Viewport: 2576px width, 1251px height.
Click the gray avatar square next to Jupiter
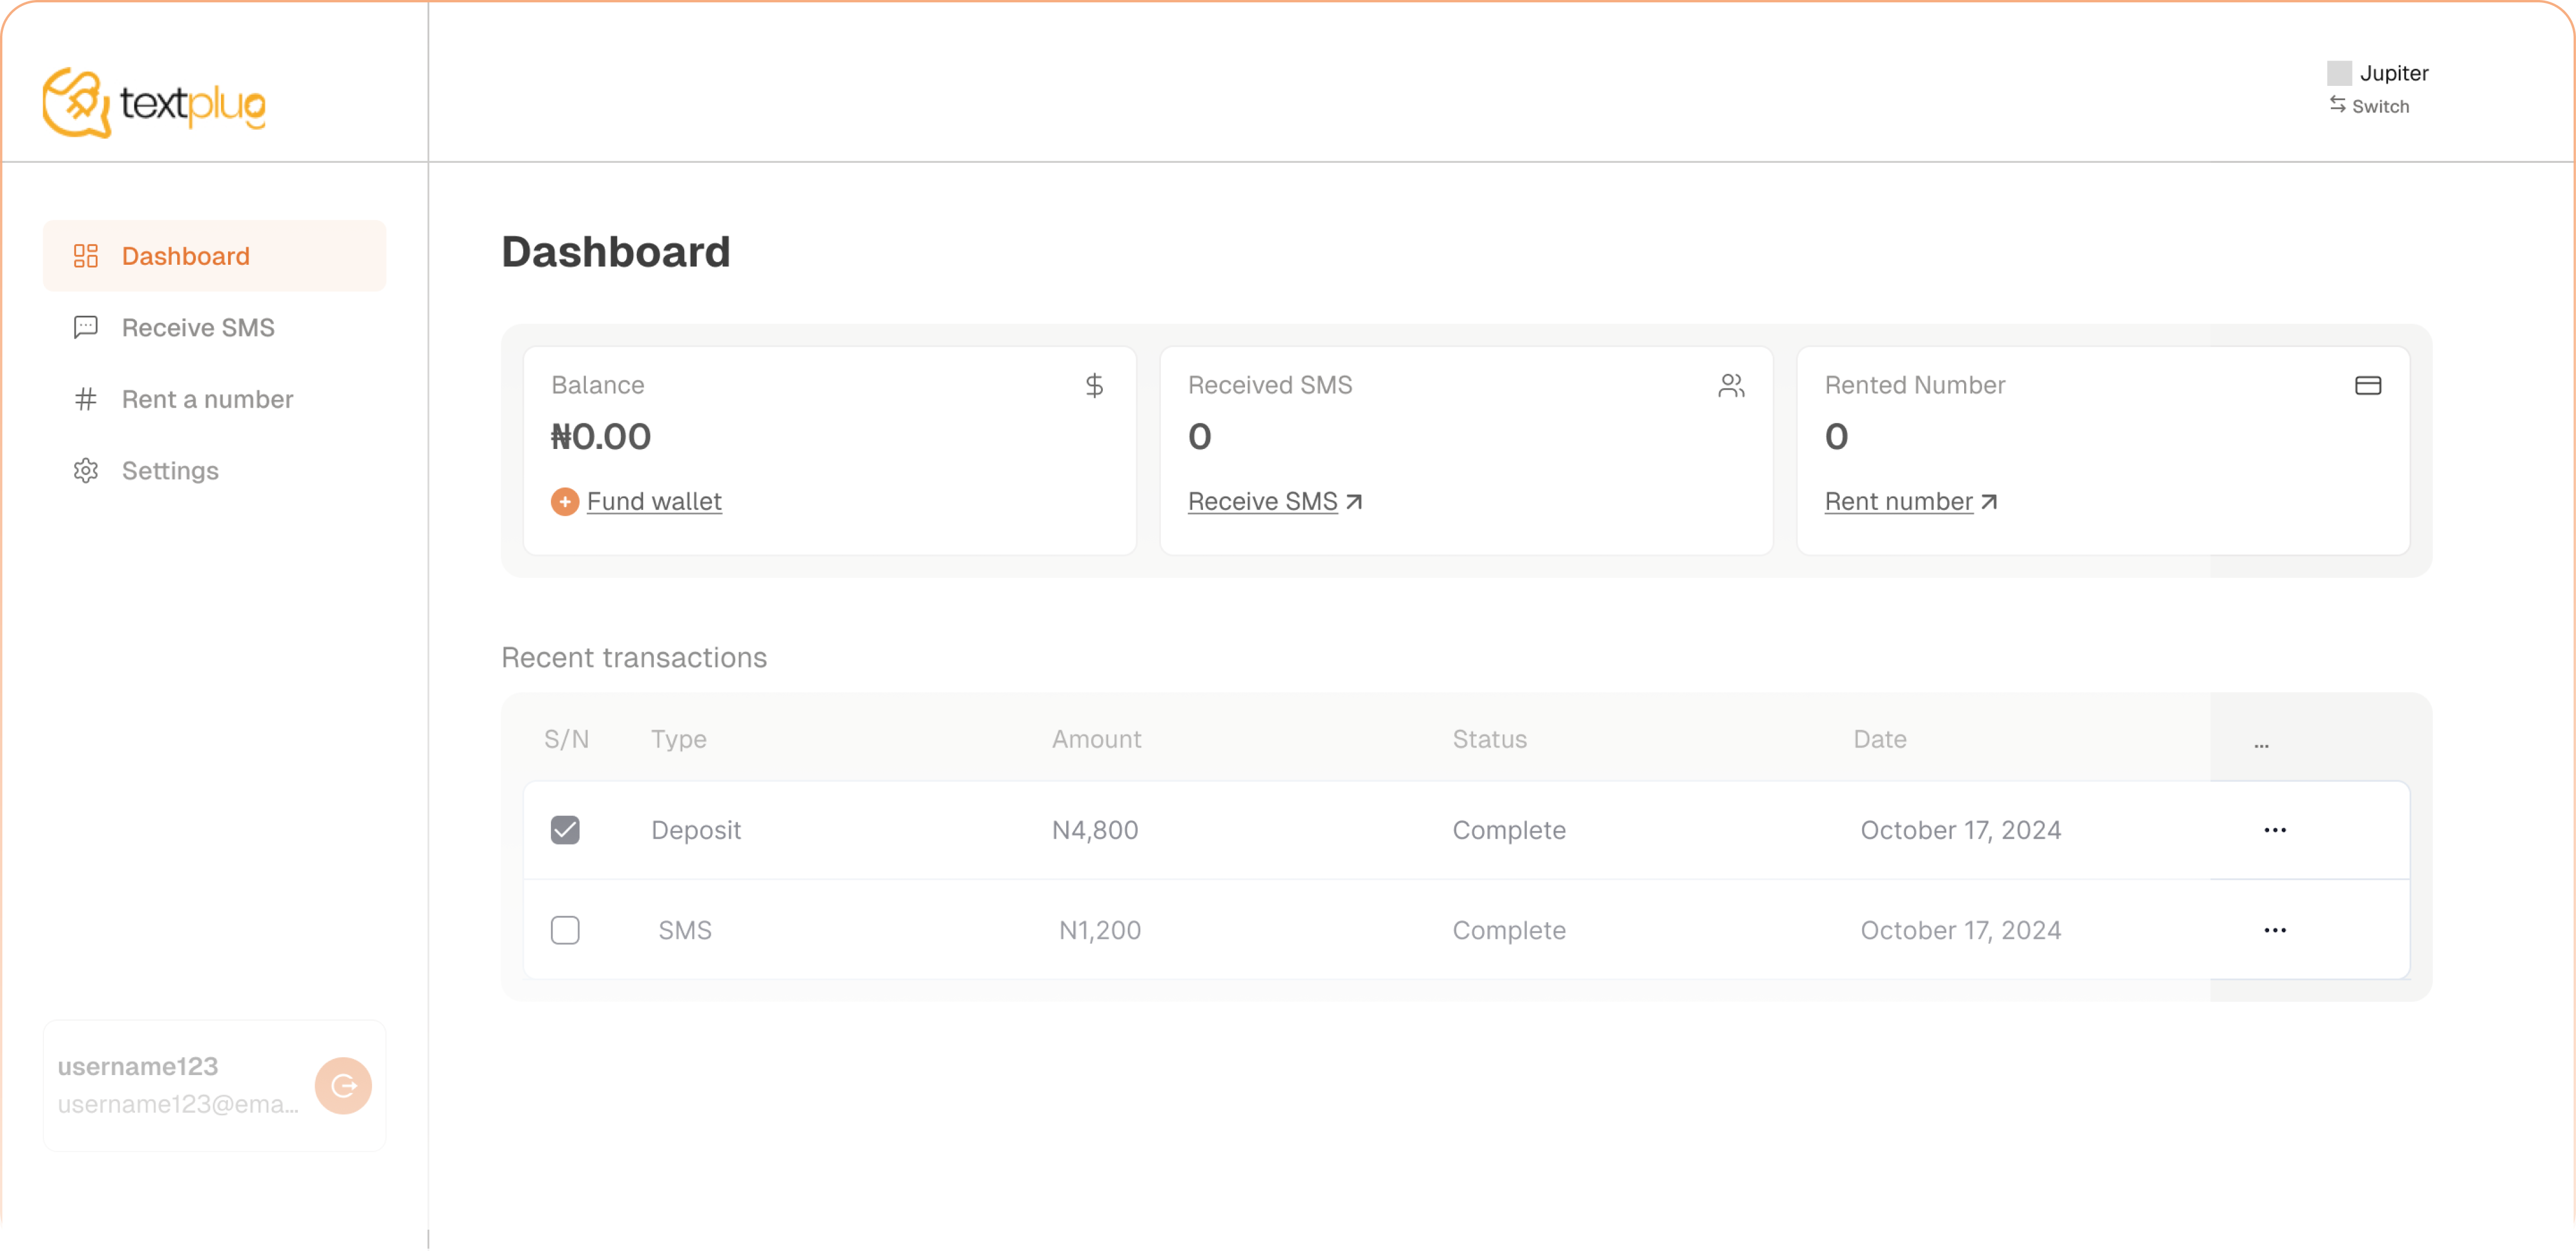point(2339,73)
